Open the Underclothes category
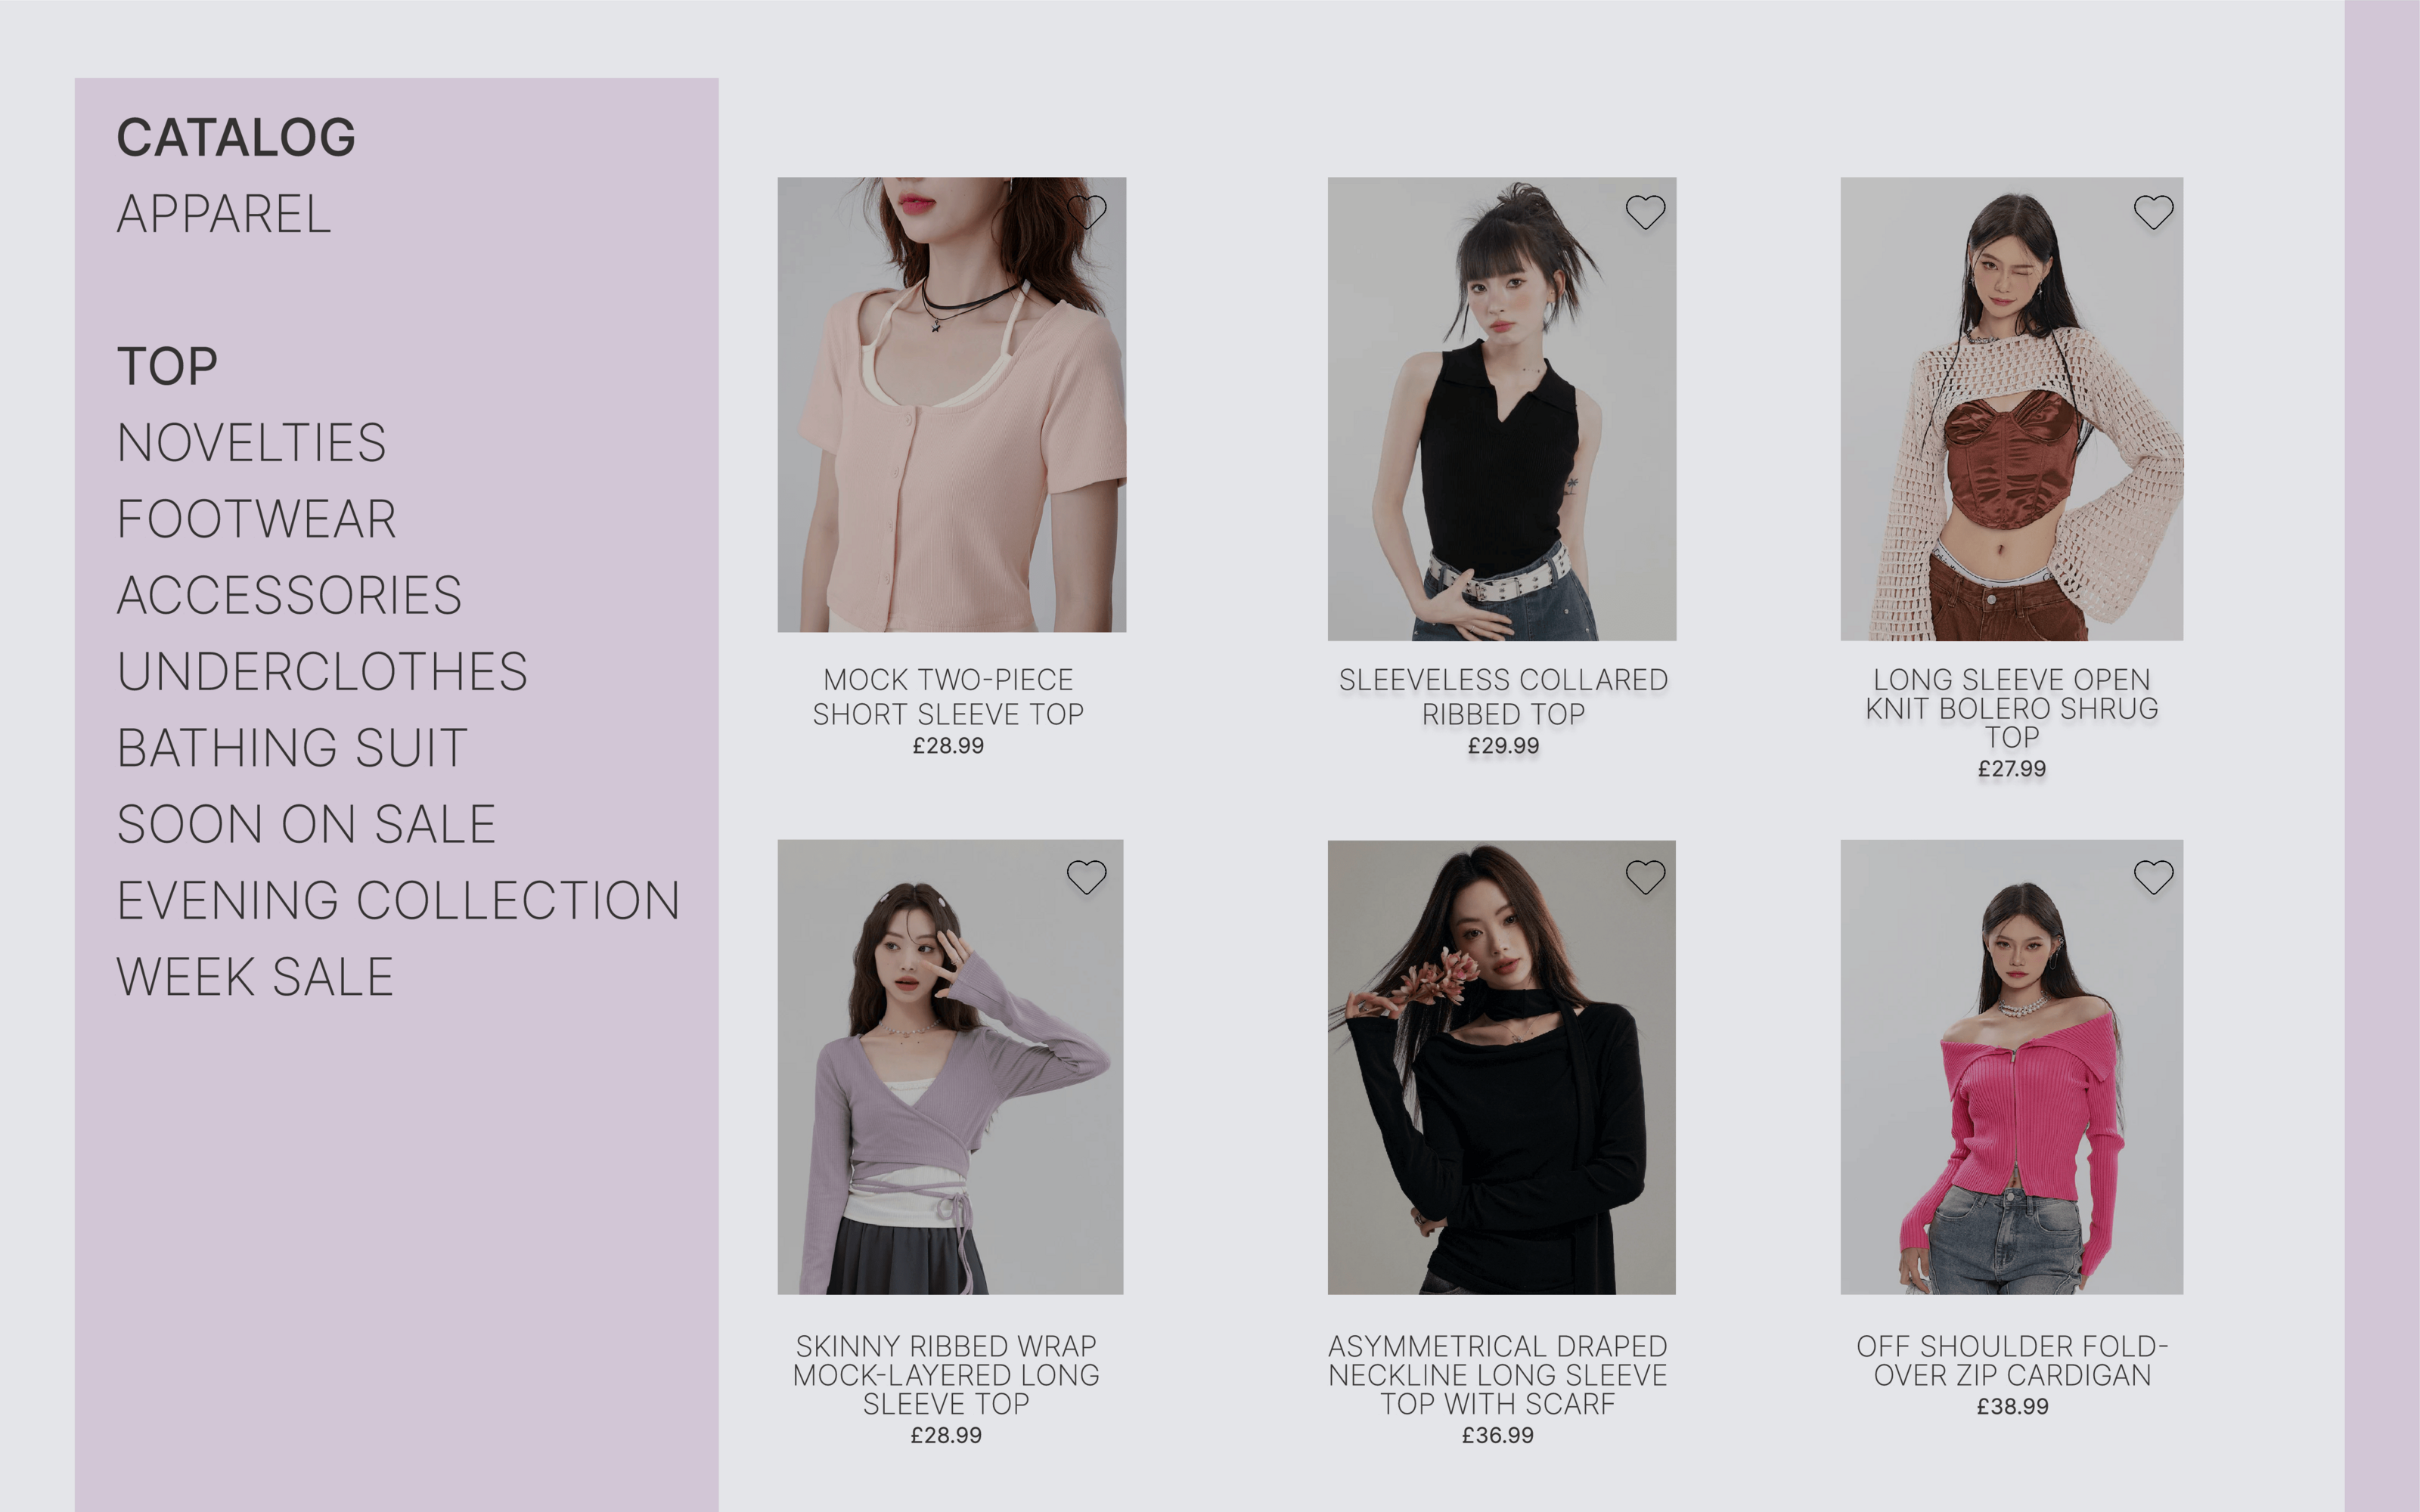Image resolution: width=2420 pixels, height=1512 pixels. (x=322, y=671)
